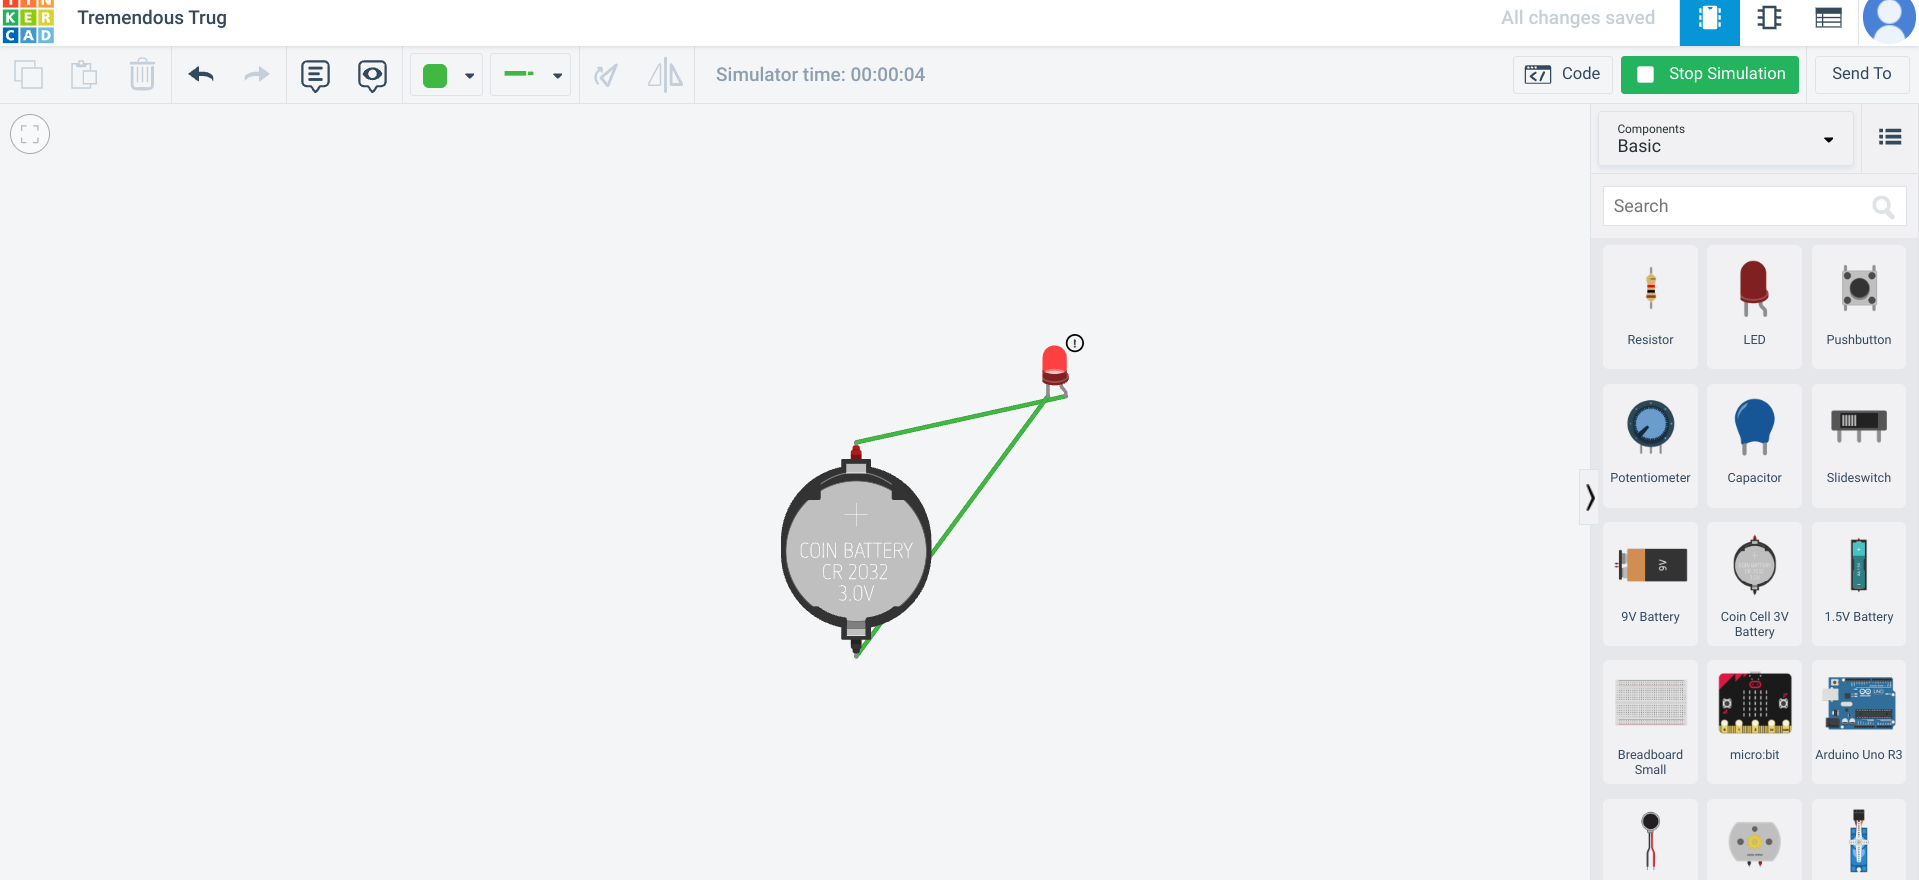Click the Copy icon in the toolbar

coord(28,75)
